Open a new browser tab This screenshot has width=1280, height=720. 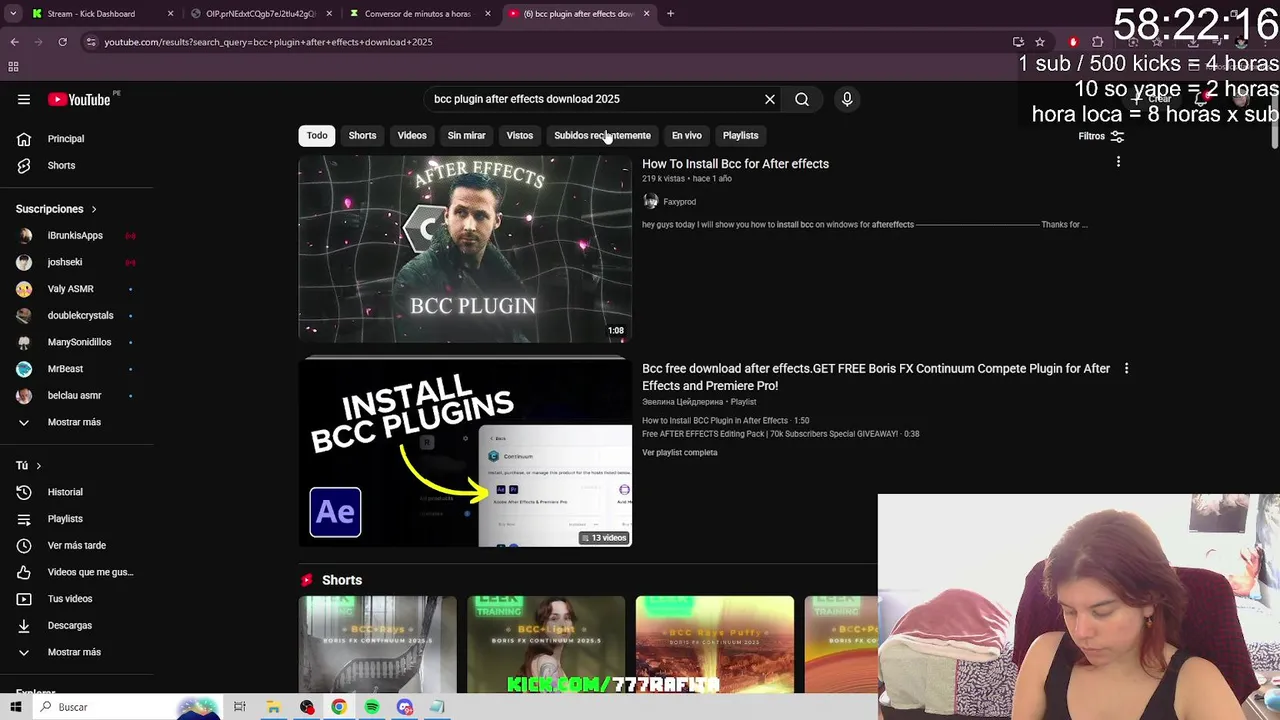pos(670,14)
